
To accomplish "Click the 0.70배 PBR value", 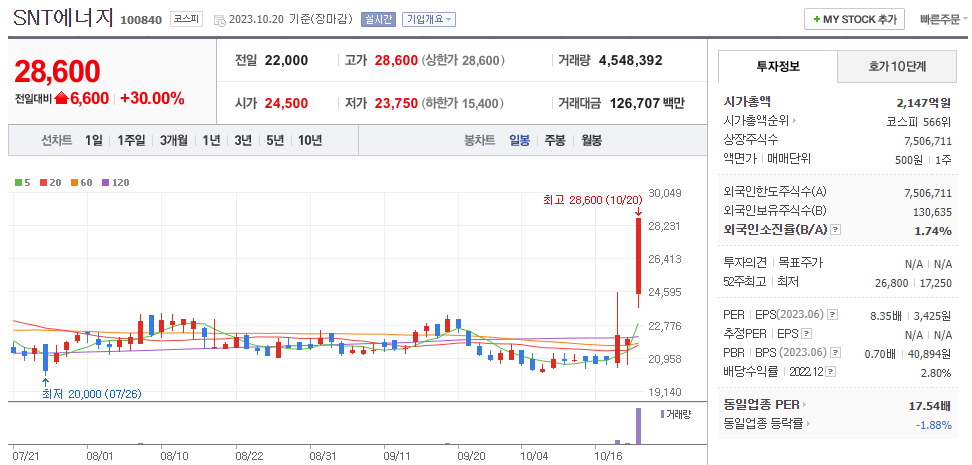I will click(880, 353).
